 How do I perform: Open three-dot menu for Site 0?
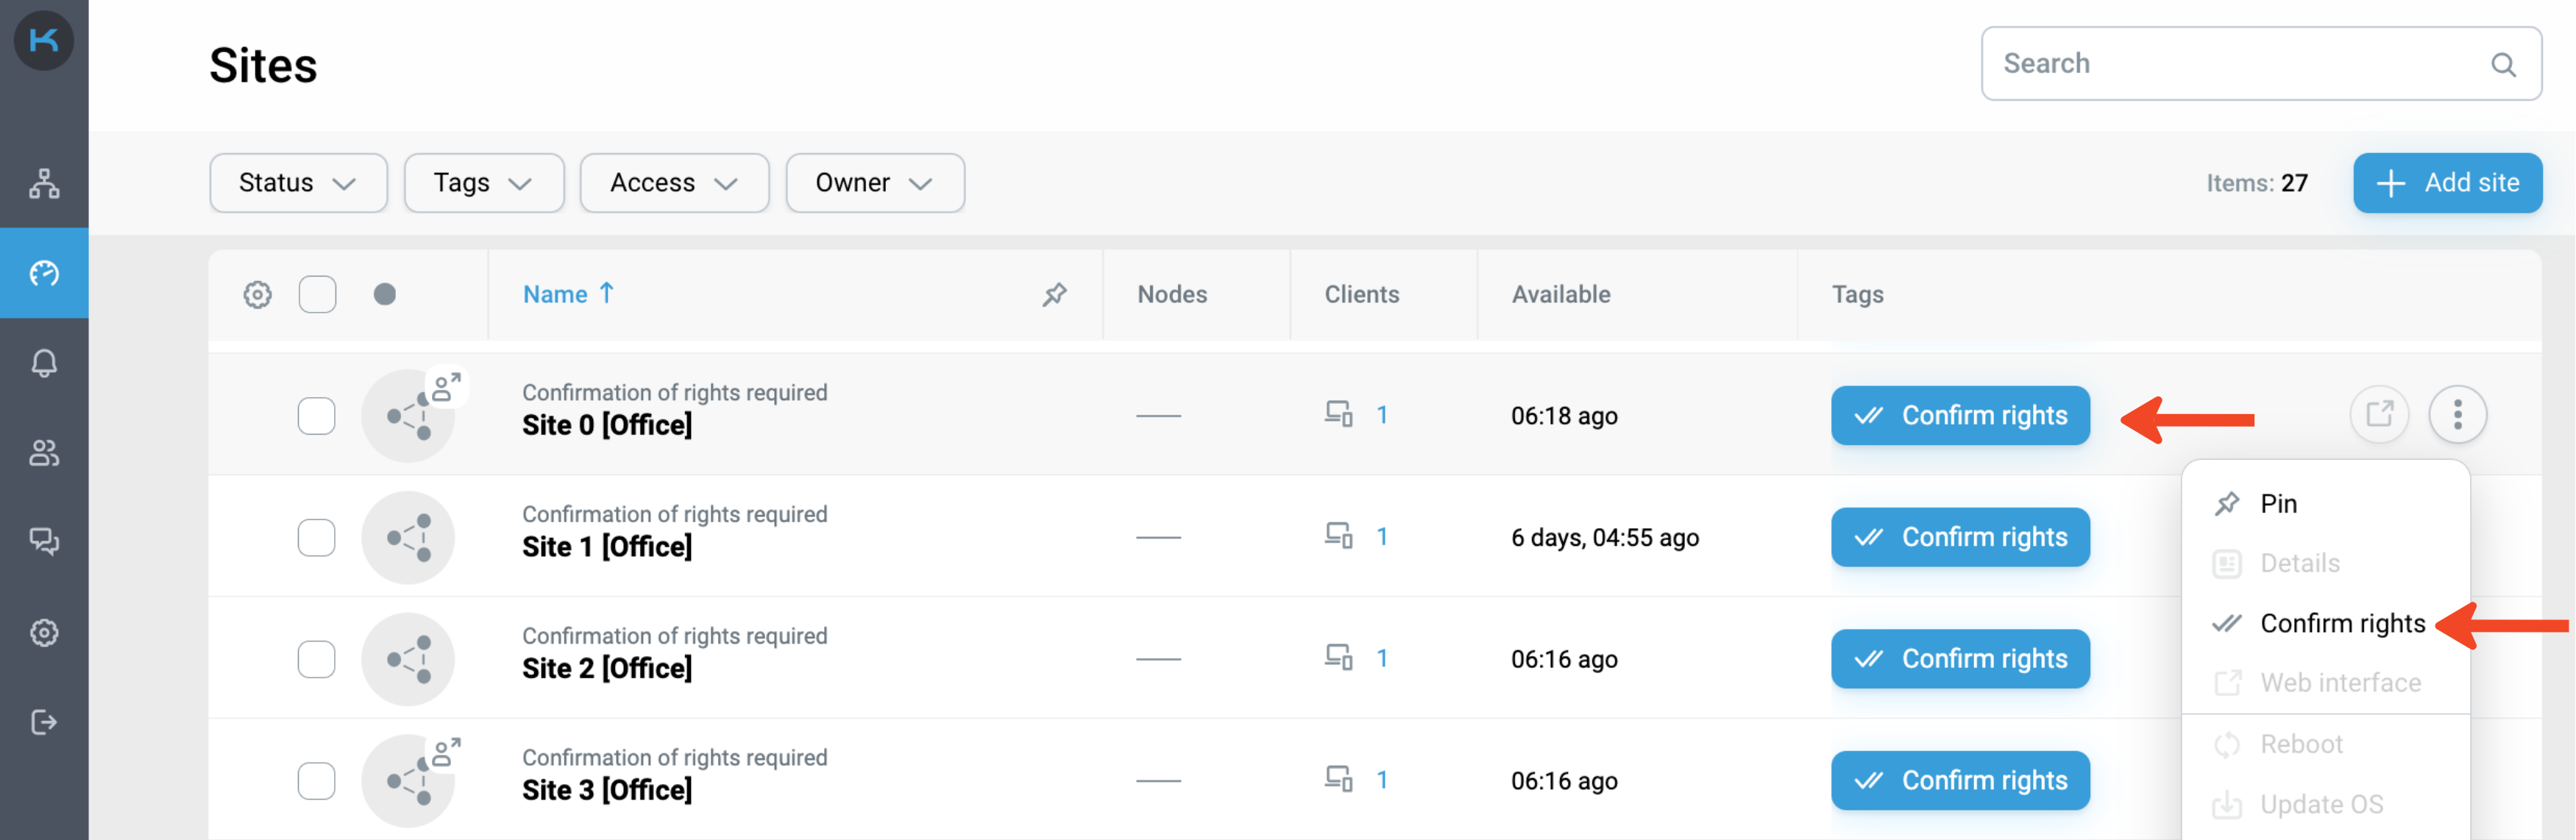click(x=2457, y=414)
